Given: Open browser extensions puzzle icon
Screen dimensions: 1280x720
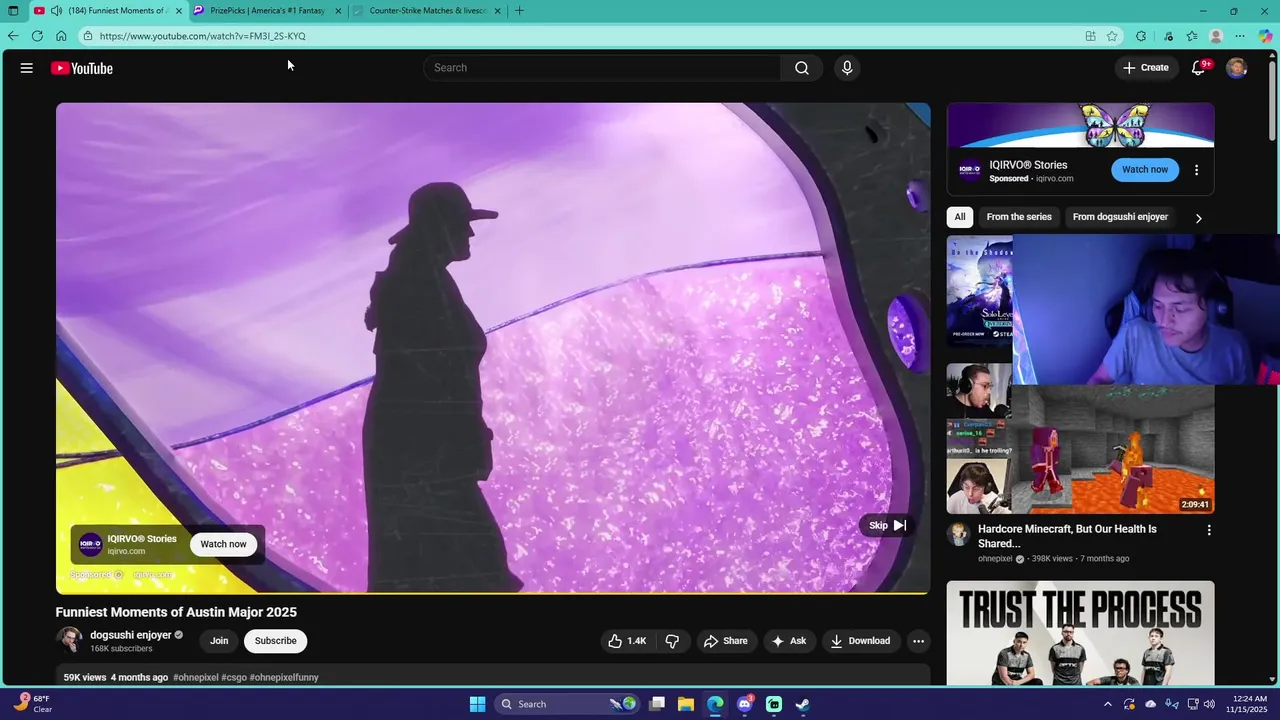Looking at the screenshot, I should [x=1141, y=36].
